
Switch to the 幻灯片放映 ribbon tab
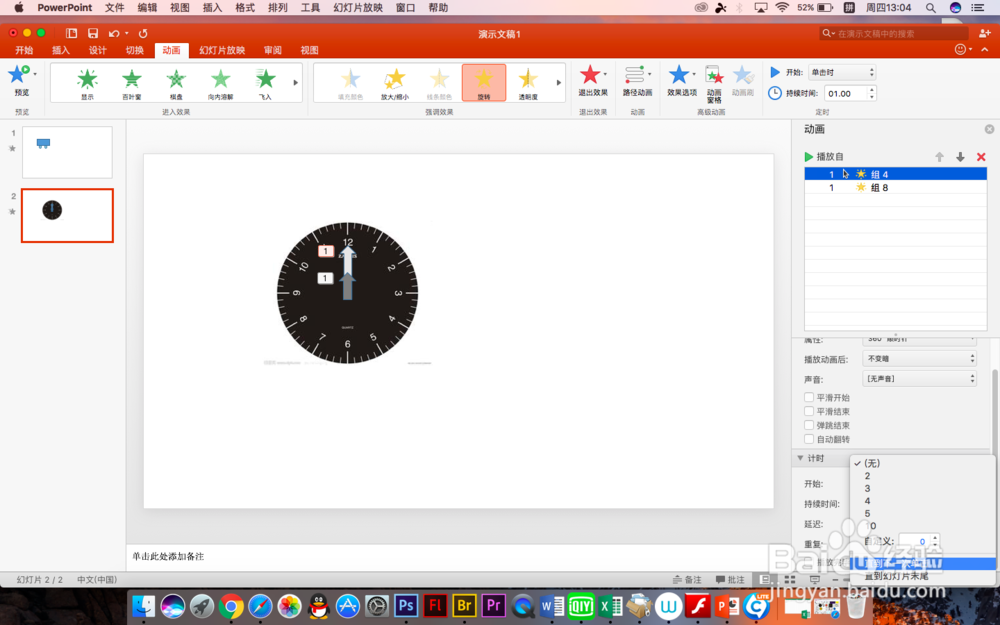pos(222,50)
